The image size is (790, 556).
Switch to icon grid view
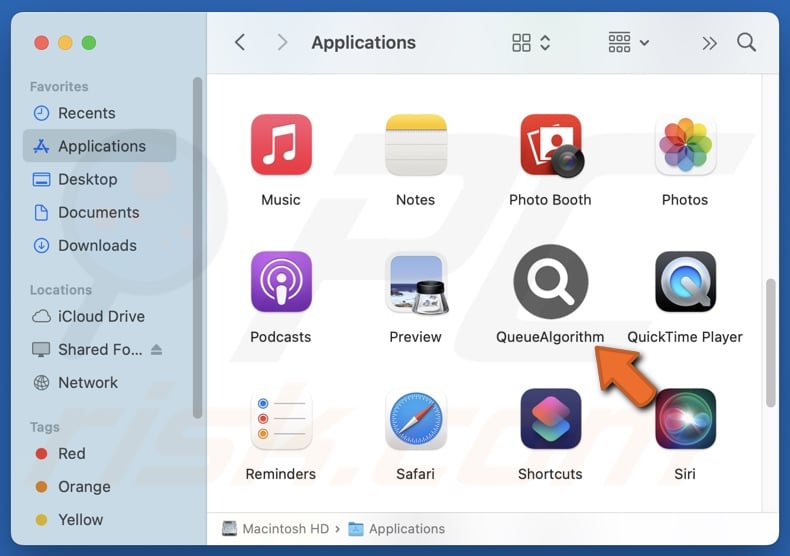[x=521, y=43]
